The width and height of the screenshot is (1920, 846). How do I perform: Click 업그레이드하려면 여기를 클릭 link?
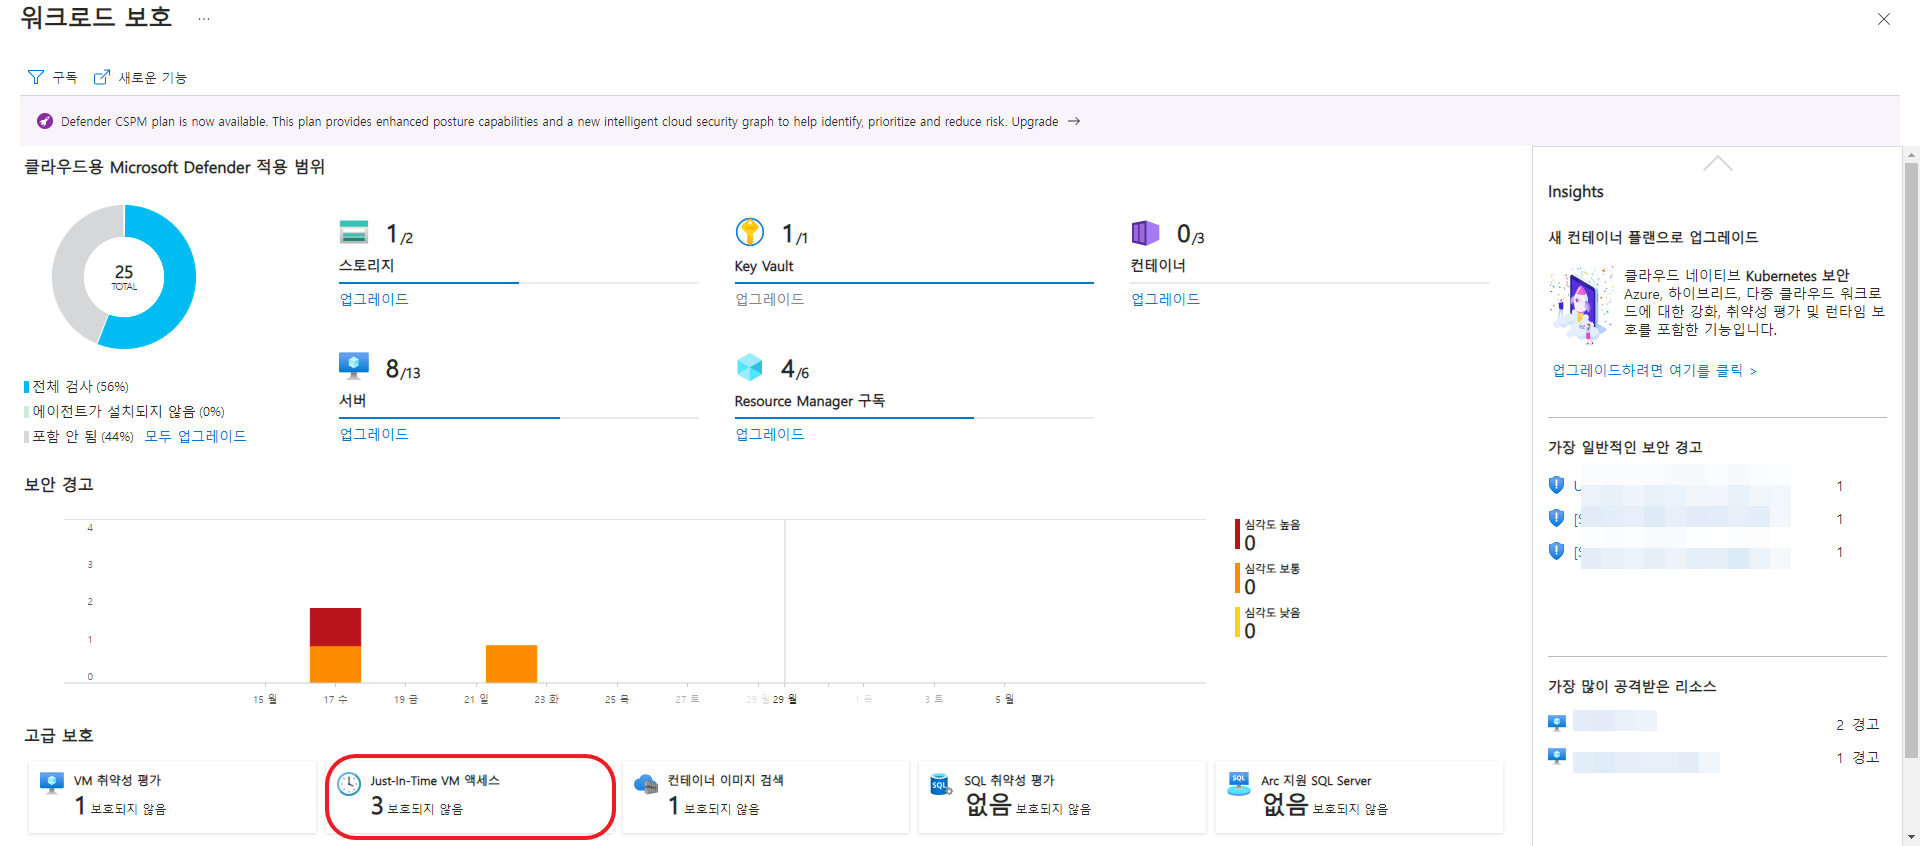(1654, 370)
